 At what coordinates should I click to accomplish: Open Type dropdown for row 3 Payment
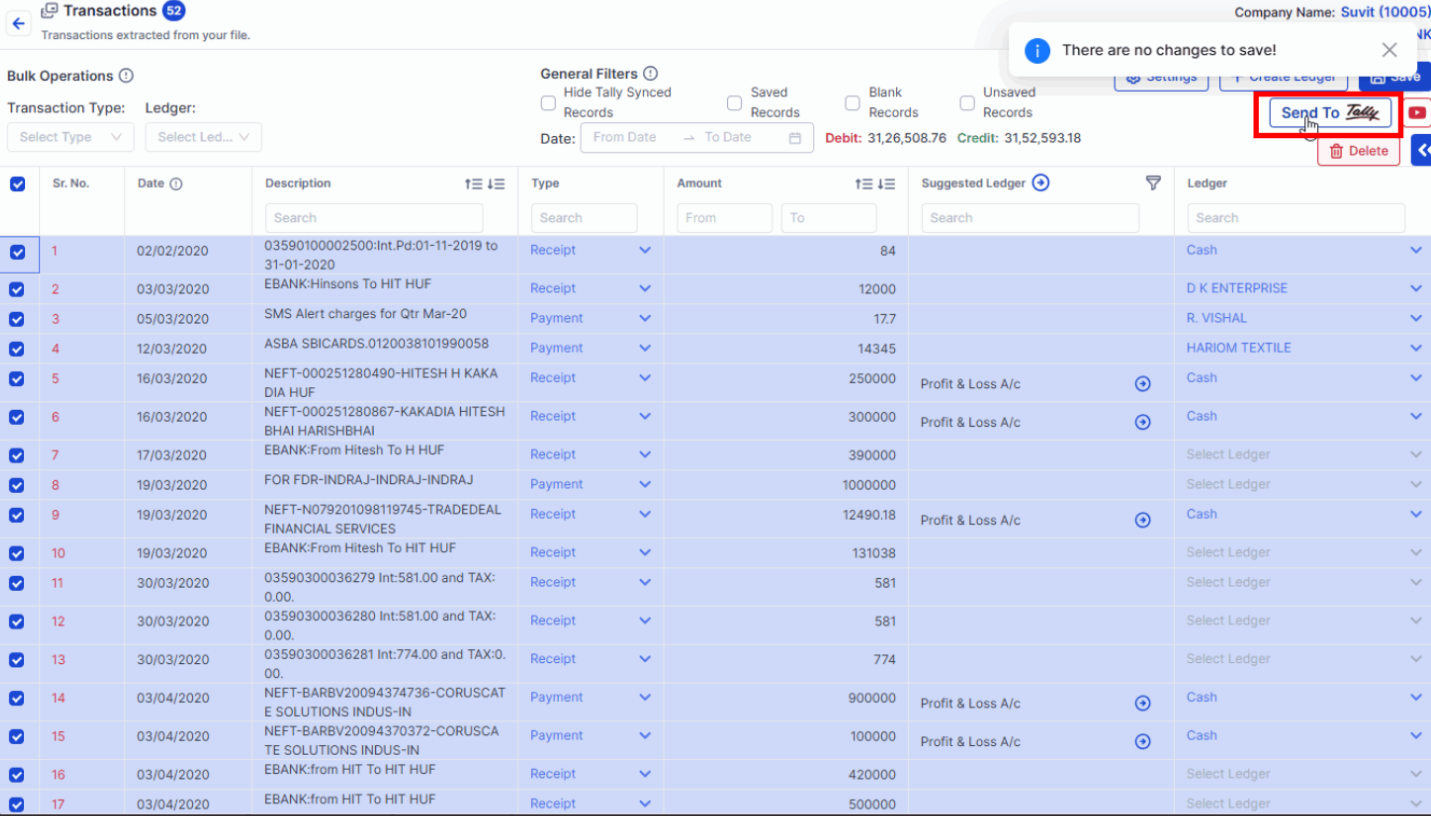tap(590, 318)
